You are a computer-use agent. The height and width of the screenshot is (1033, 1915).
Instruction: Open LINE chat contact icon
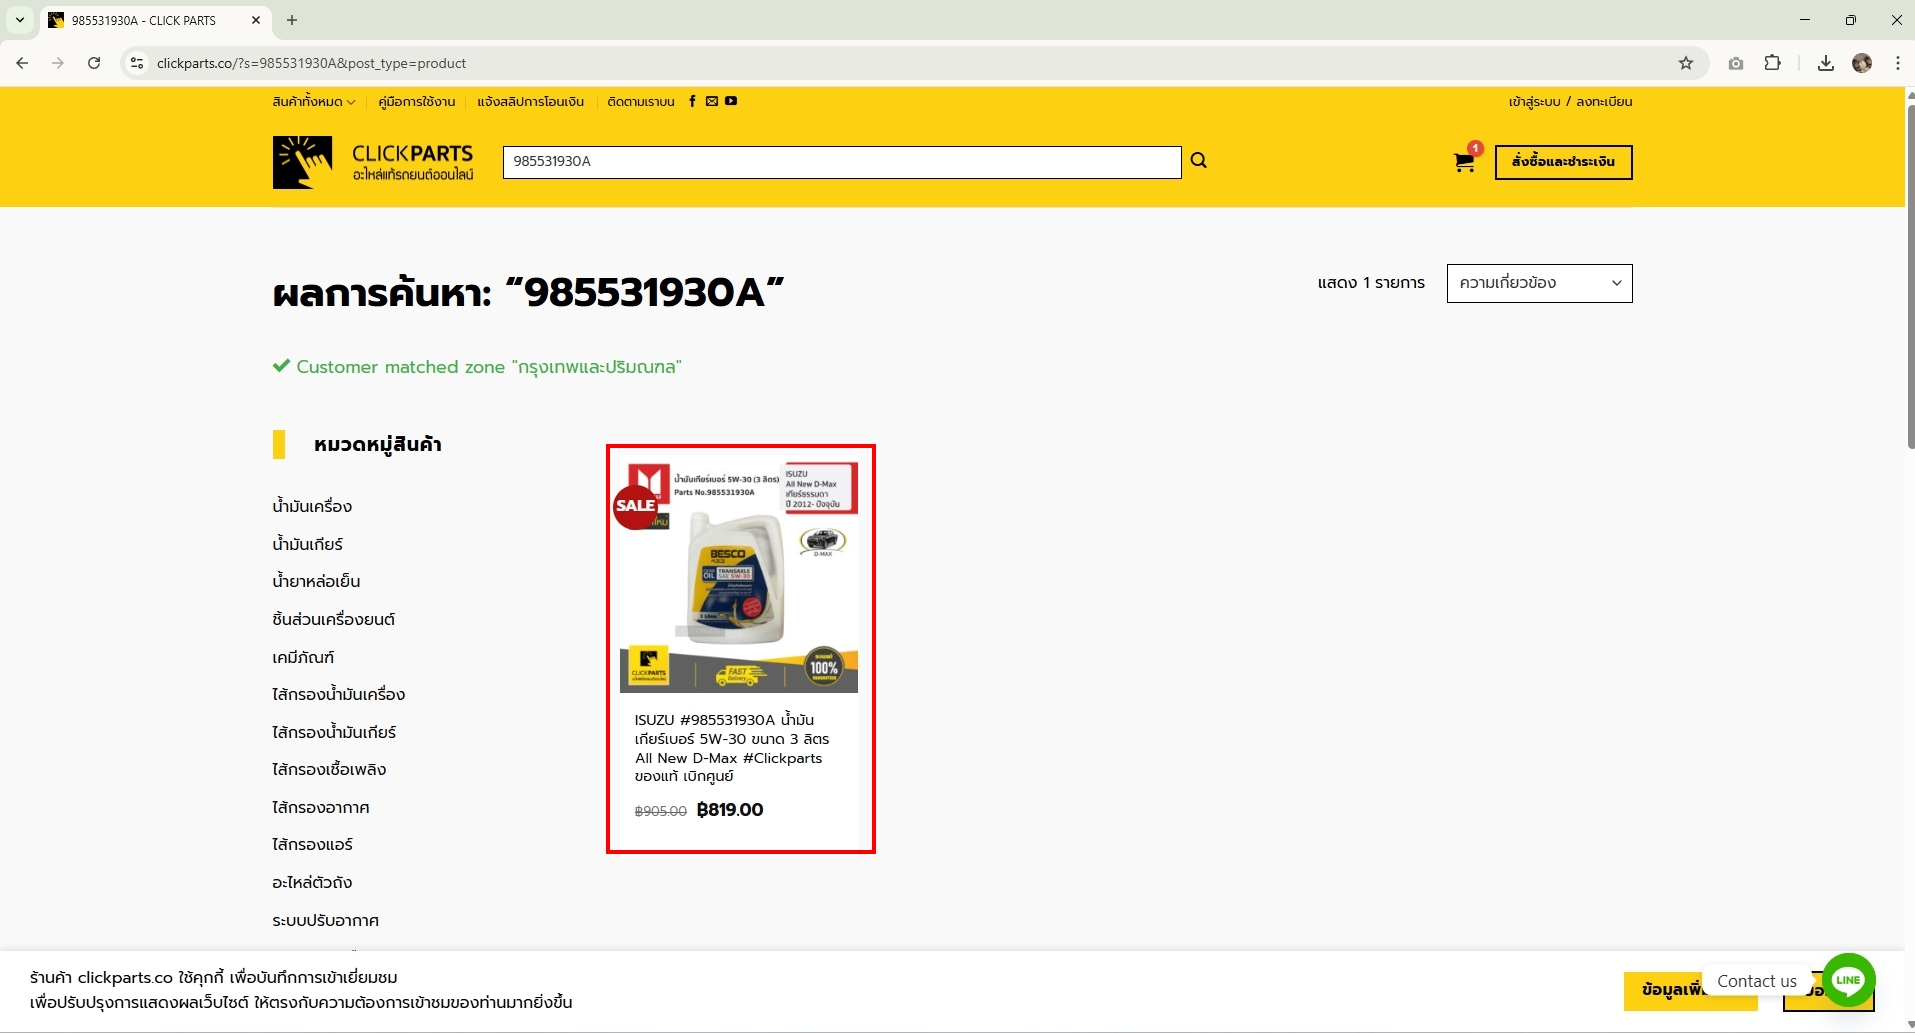coord(1848,980)
